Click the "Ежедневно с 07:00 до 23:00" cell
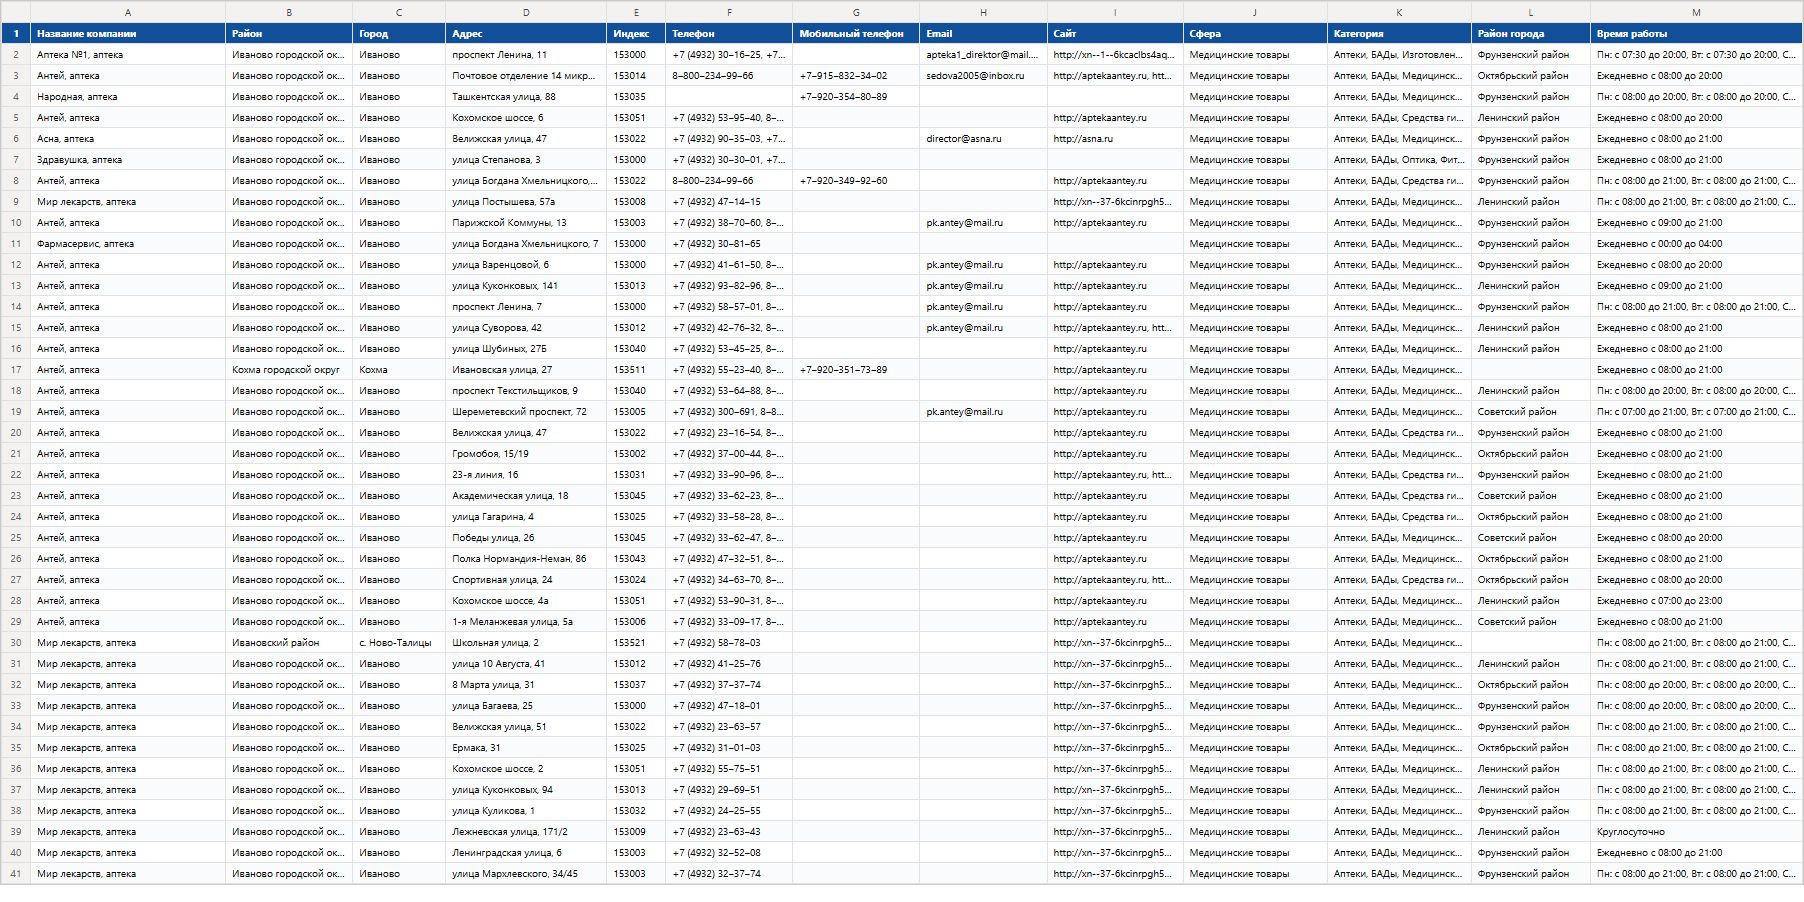 point(1696,601)
